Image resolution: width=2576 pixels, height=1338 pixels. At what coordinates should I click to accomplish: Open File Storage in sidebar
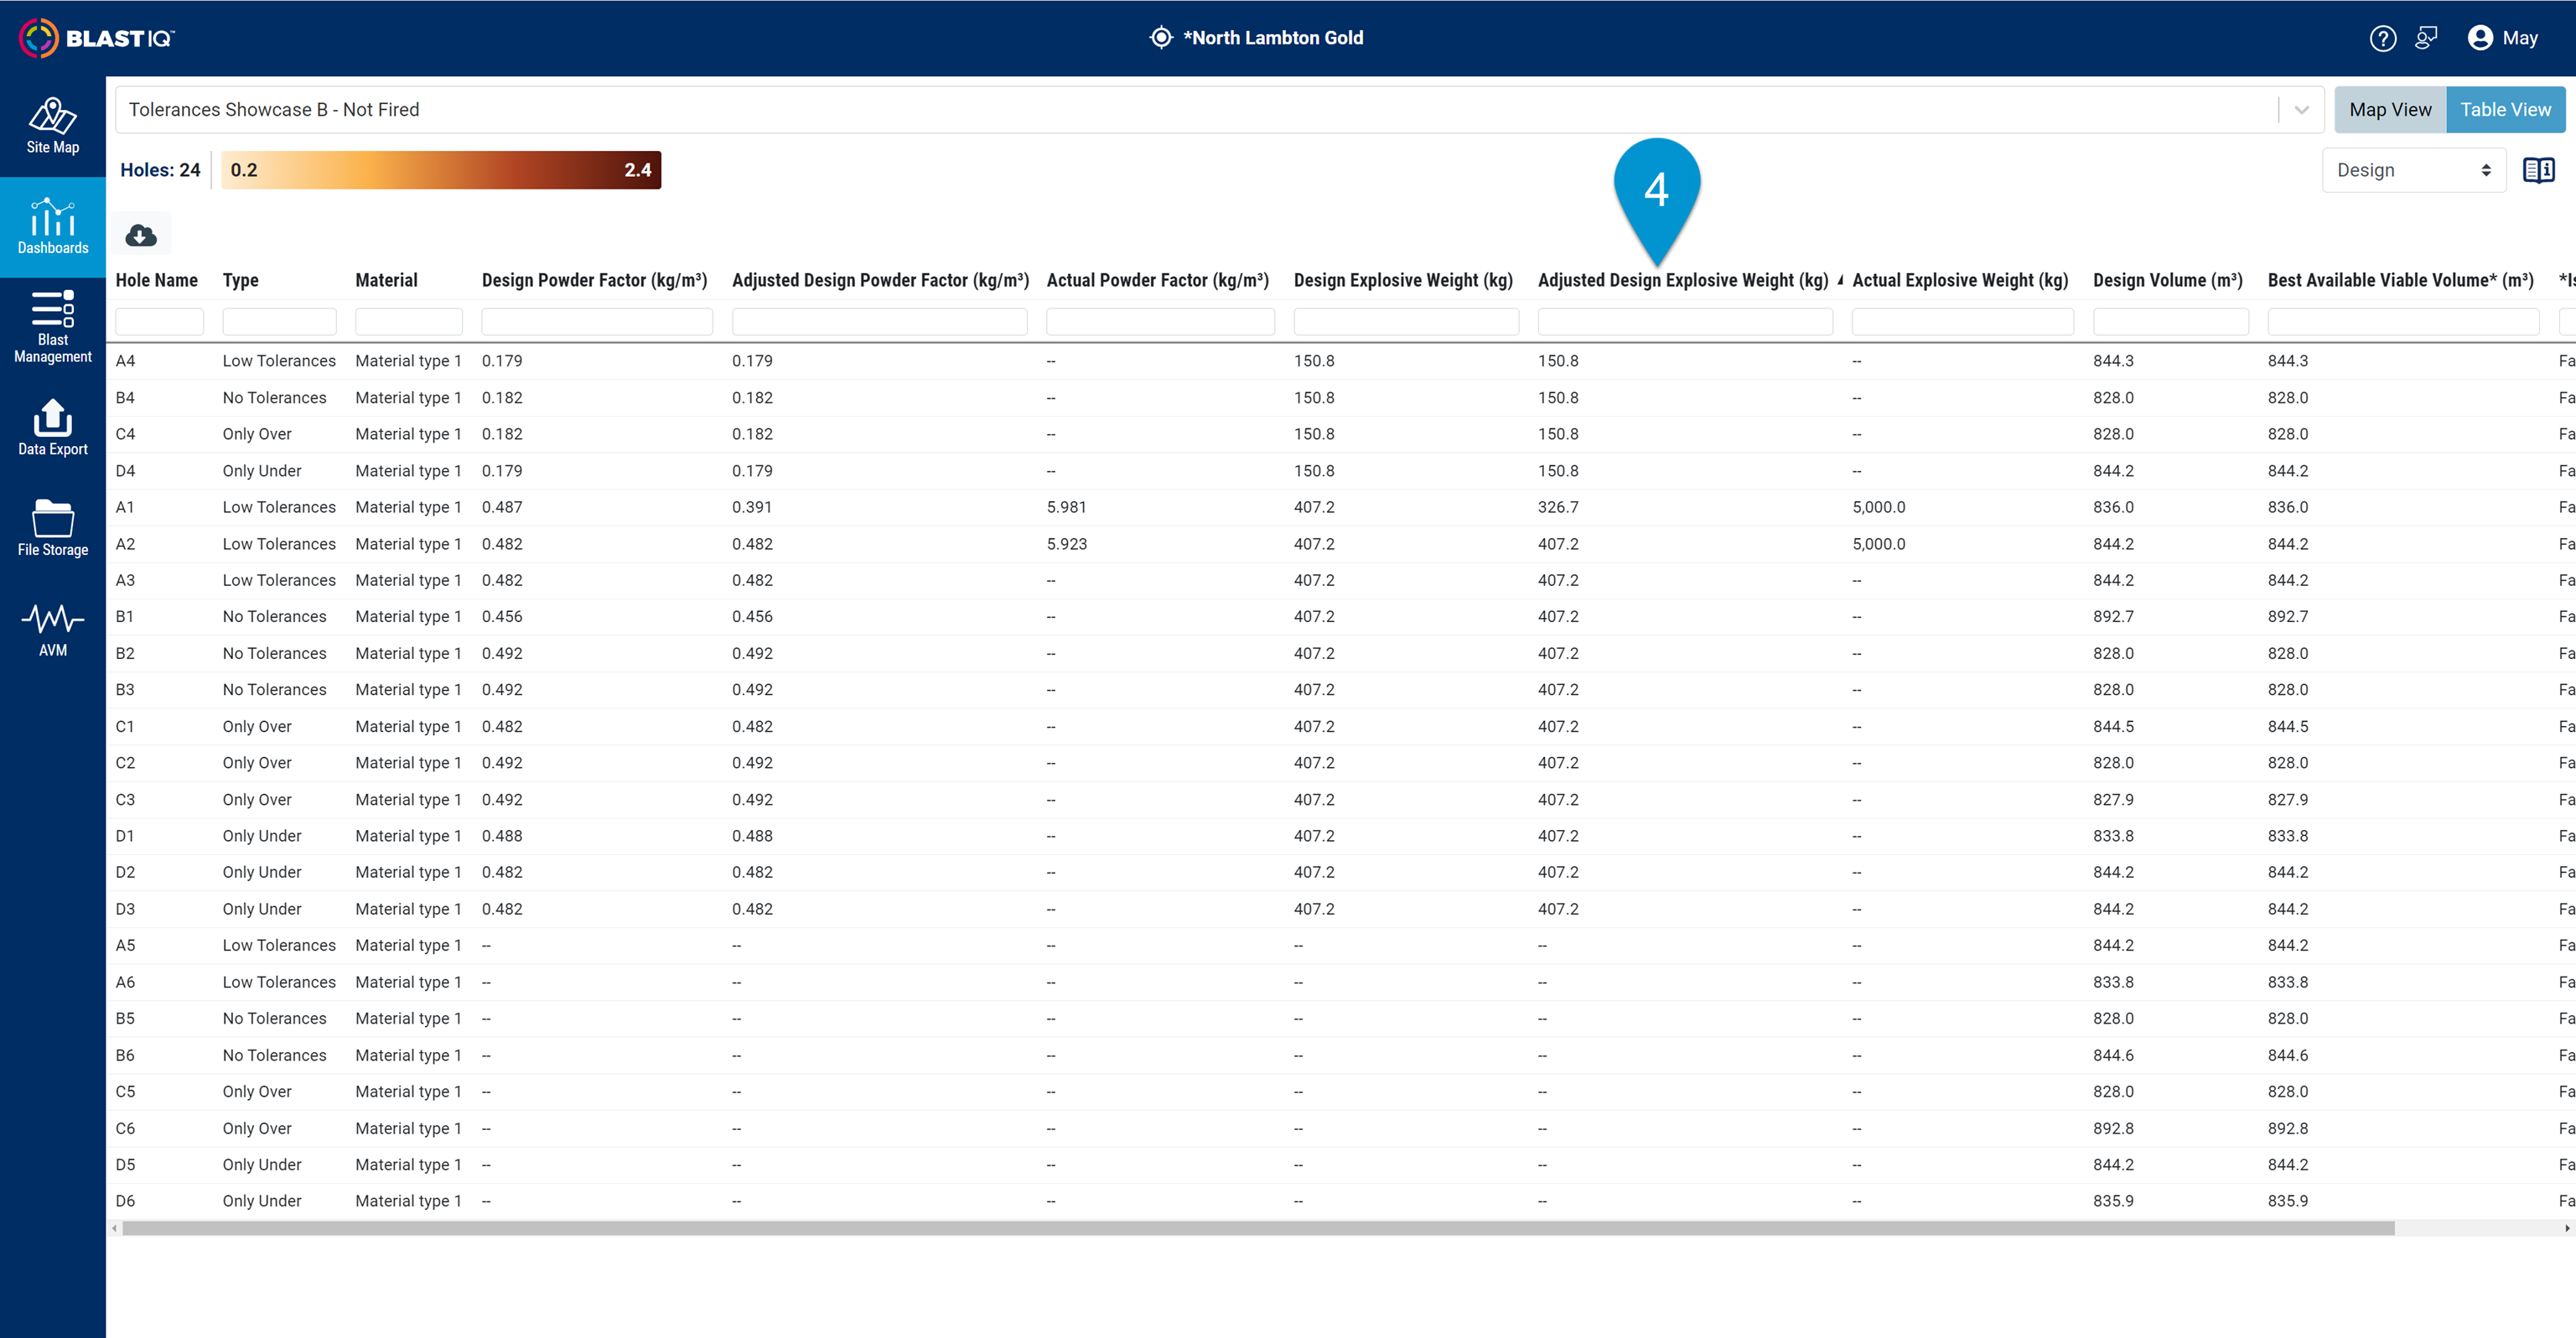pos(52,528)
